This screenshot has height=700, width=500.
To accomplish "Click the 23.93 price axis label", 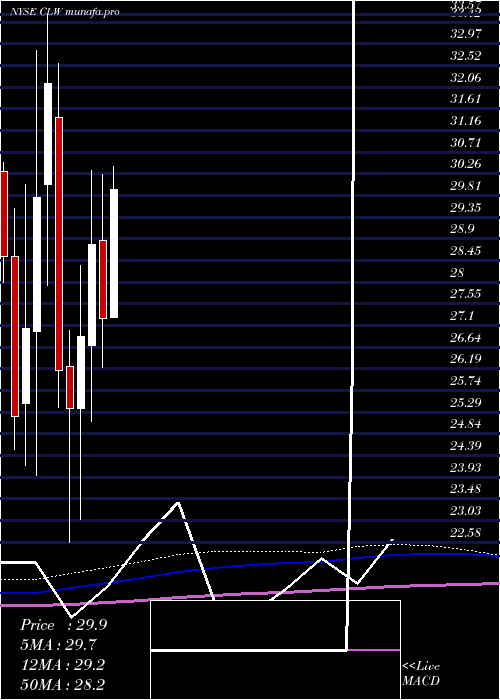I will [466, 468].
